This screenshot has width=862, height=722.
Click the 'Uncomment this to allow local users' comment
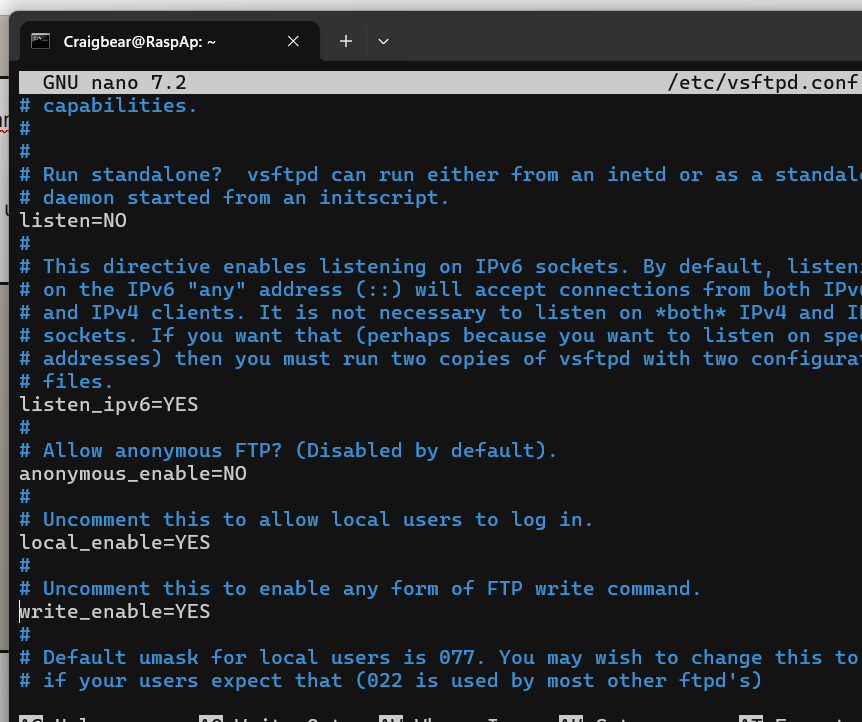tap(318, 519)
